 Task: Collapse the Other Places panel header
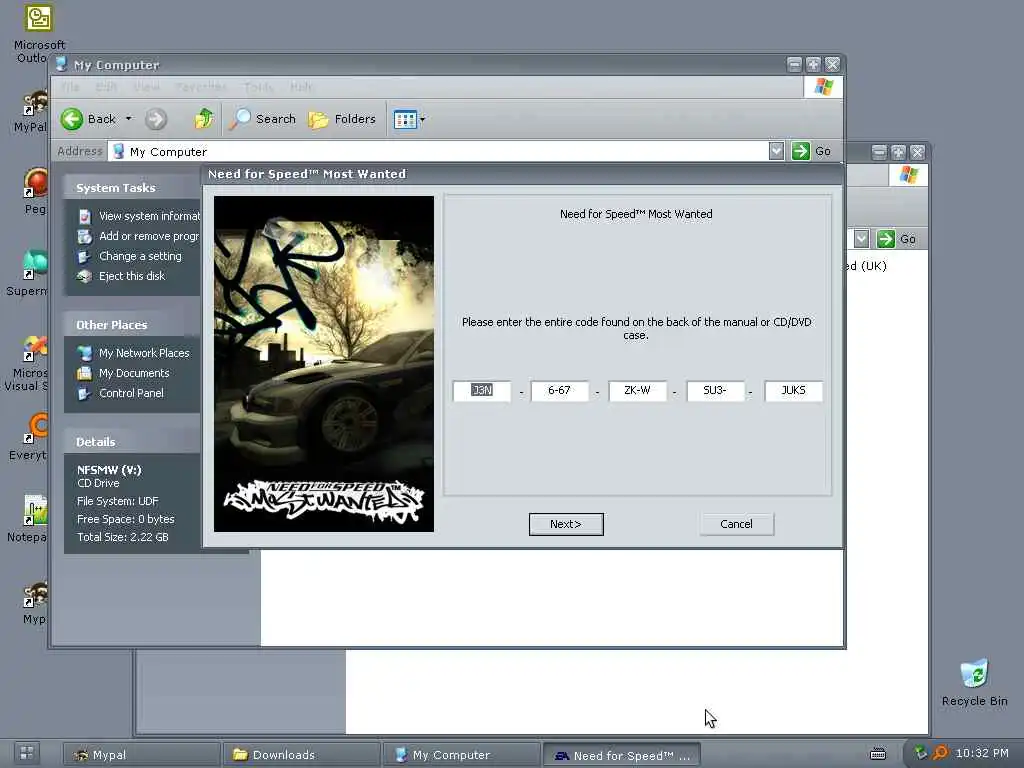coord(133,325)
